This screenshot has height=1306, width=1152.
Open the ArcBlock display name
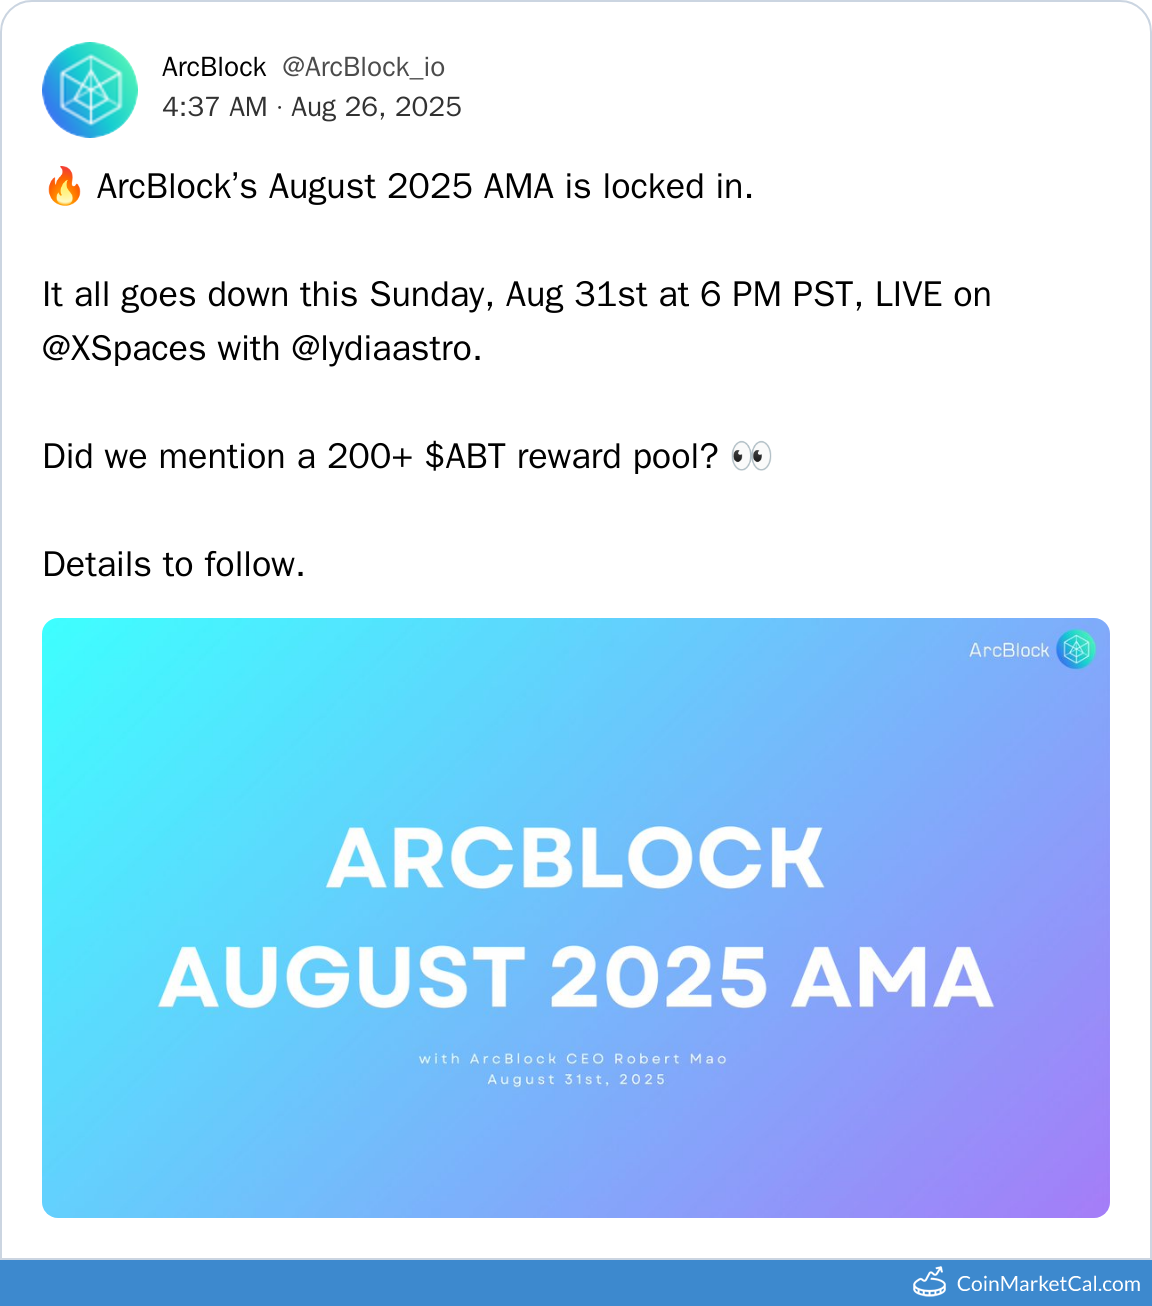[x=214, y=67]
